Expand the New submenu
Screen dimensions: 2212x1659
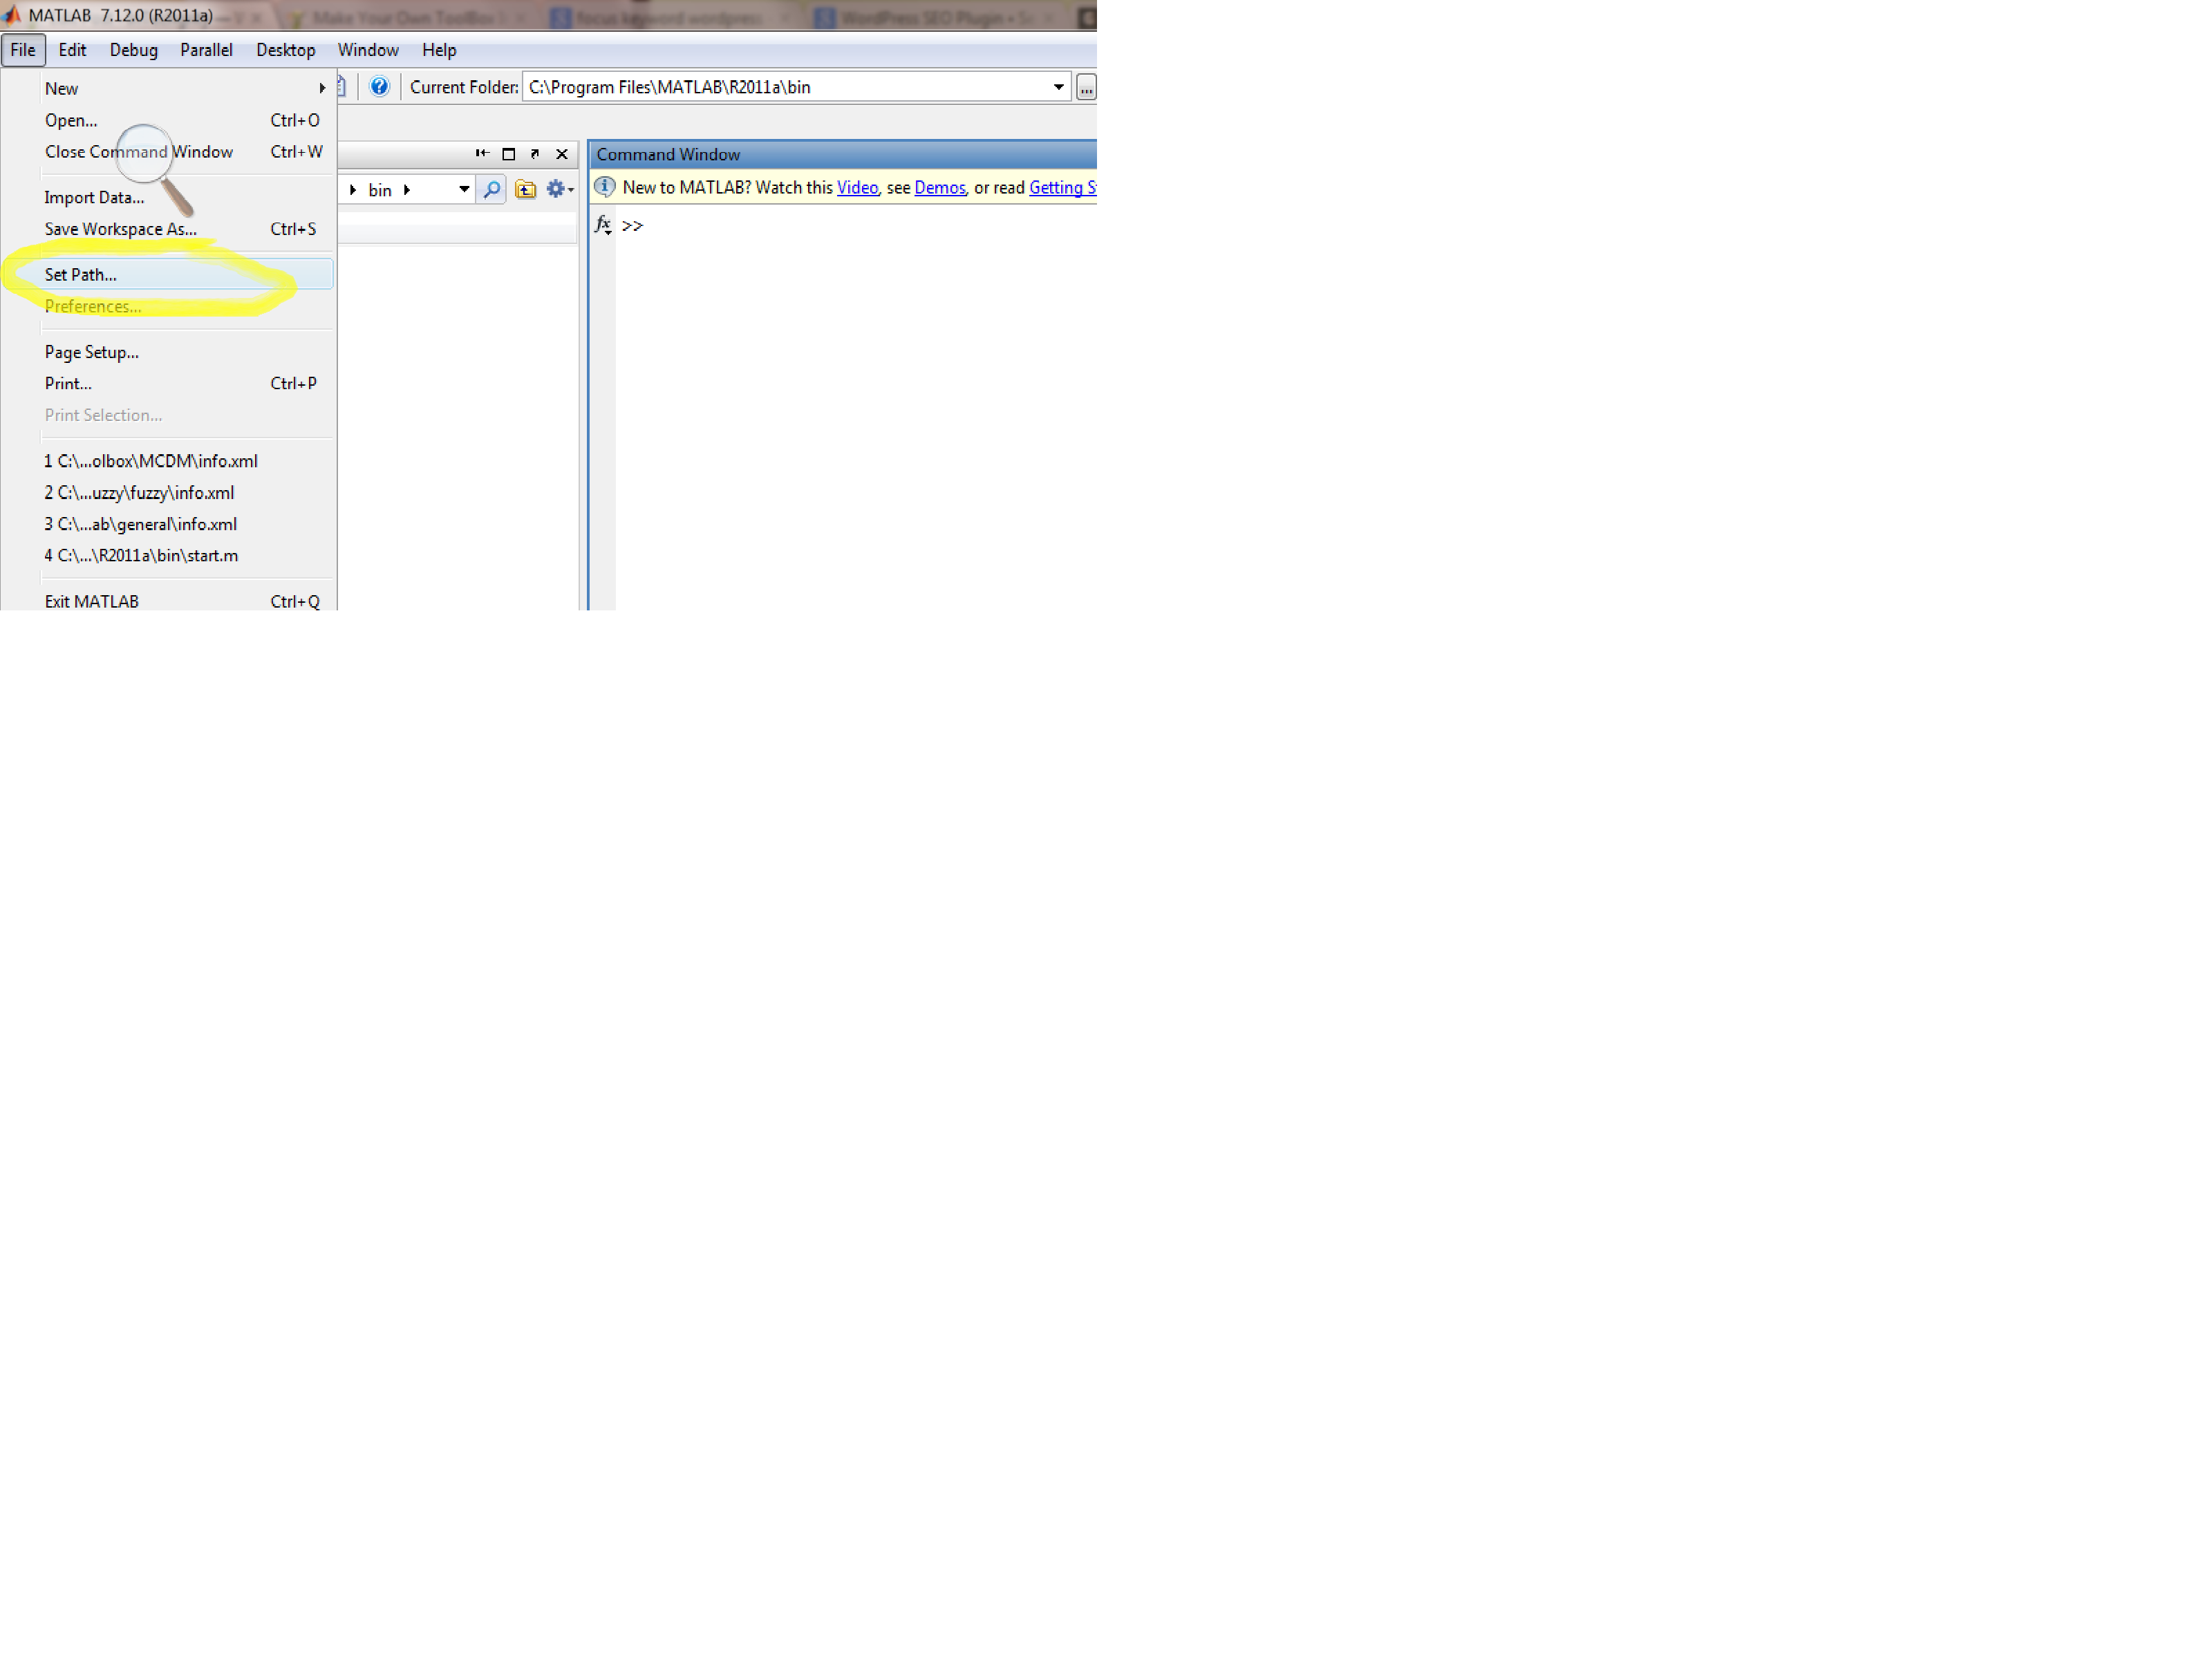pyautogui.click(x=186, y=89)
